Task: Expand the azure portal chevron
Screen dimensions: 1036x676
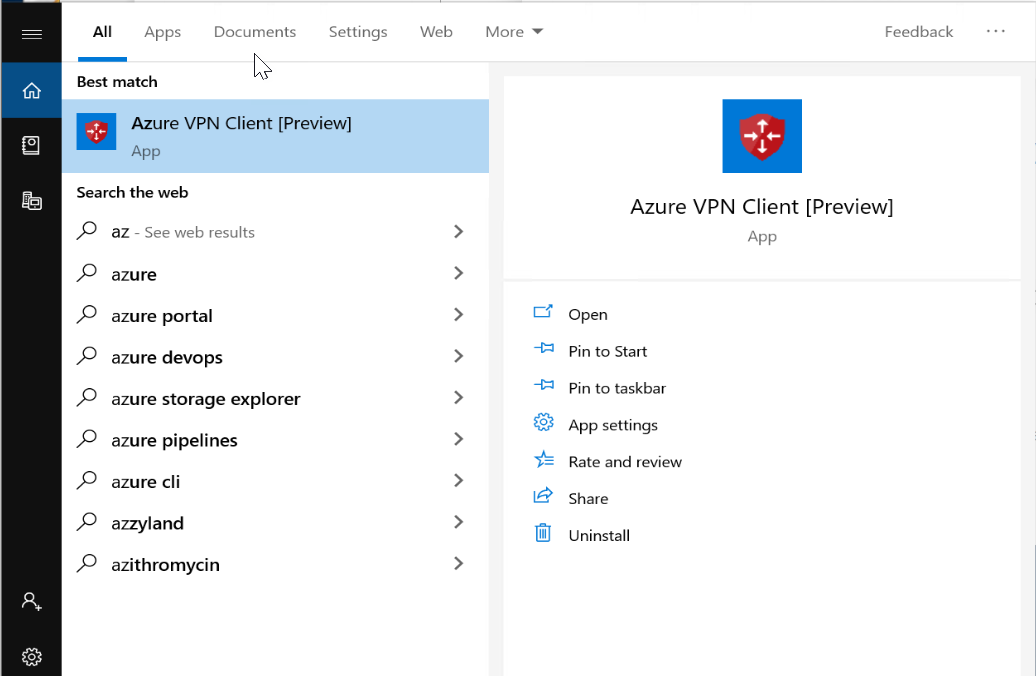Action: click(459, 315)
